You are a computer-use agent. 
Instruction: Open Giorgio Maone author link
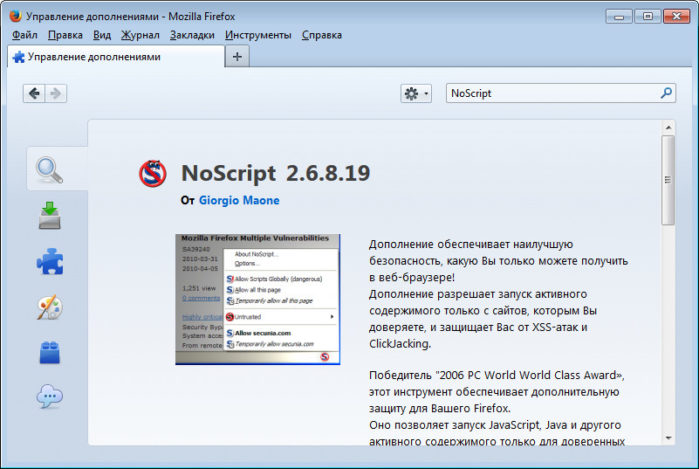239,200
